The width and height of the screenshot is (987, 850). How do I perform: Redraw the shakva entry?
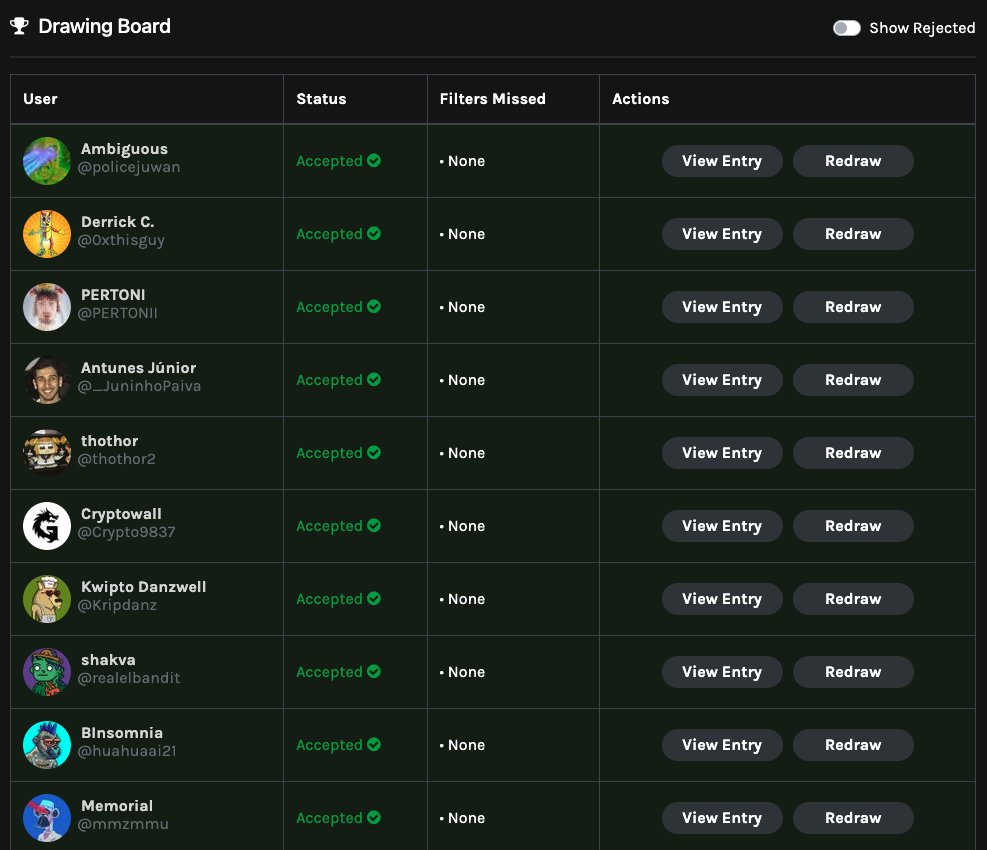click(853, 672)
